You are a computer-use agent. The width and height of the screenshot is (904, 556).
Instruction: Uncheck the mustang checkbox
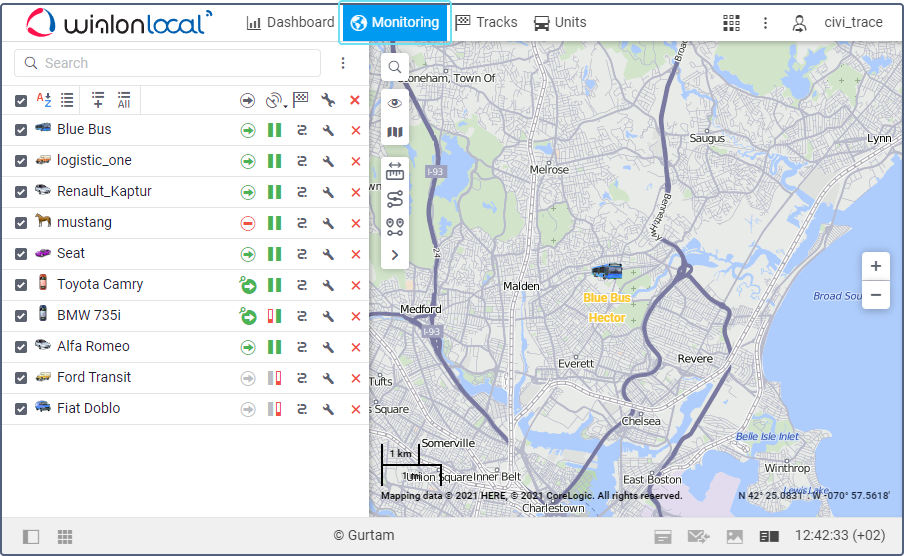[21, 223]
